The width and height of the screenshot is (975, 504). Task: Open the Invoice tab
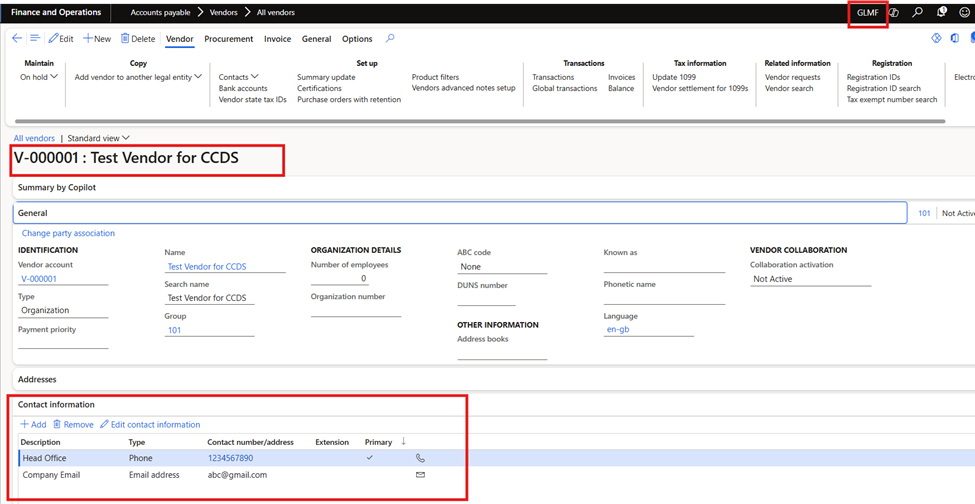(x=277, y=39)
